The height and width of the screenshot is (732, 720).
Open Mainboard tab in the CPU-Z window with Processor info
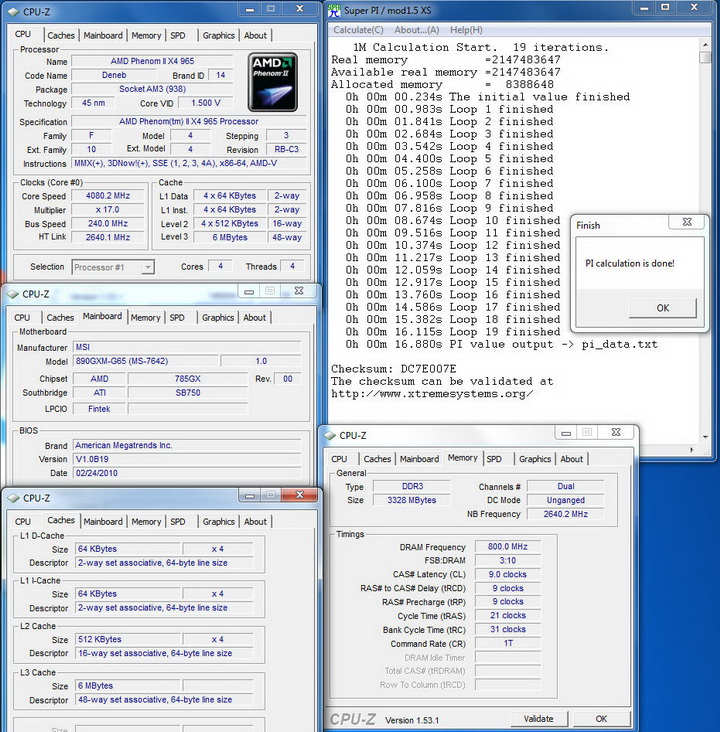coord(103,35)
